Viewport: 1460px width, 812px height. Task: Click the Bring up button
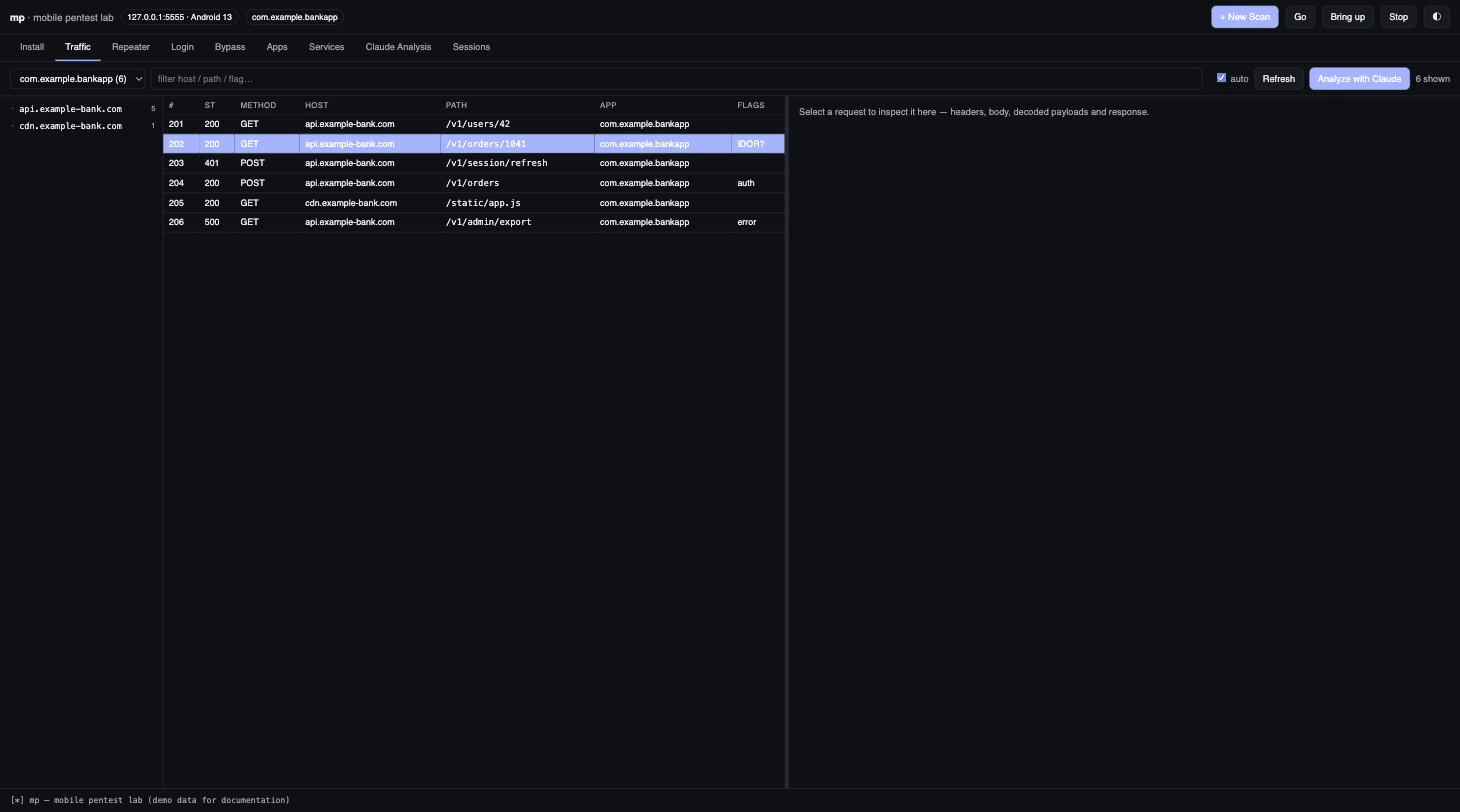click(1347, 17)
